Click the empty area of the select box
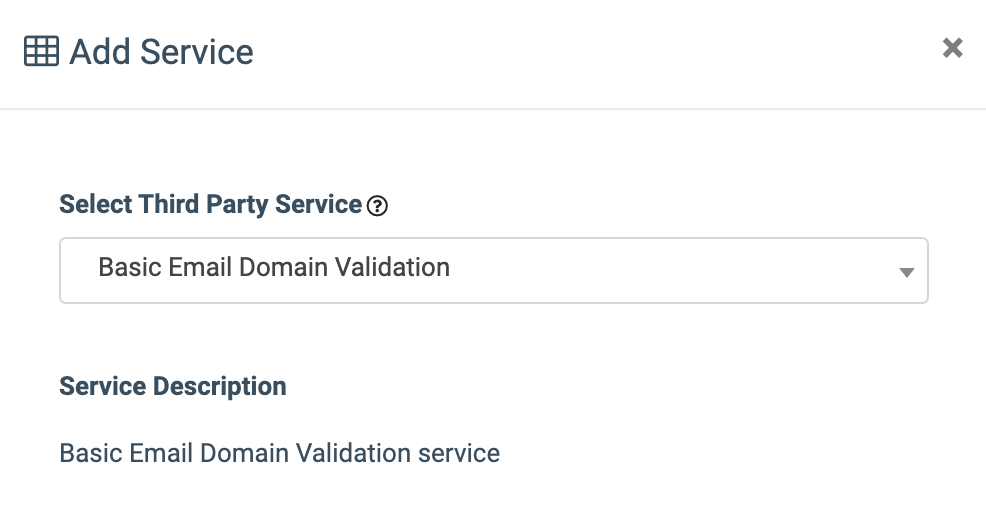The width and height of the screenshot is (986, 512). pyautogui.click(x=673, y=270)
